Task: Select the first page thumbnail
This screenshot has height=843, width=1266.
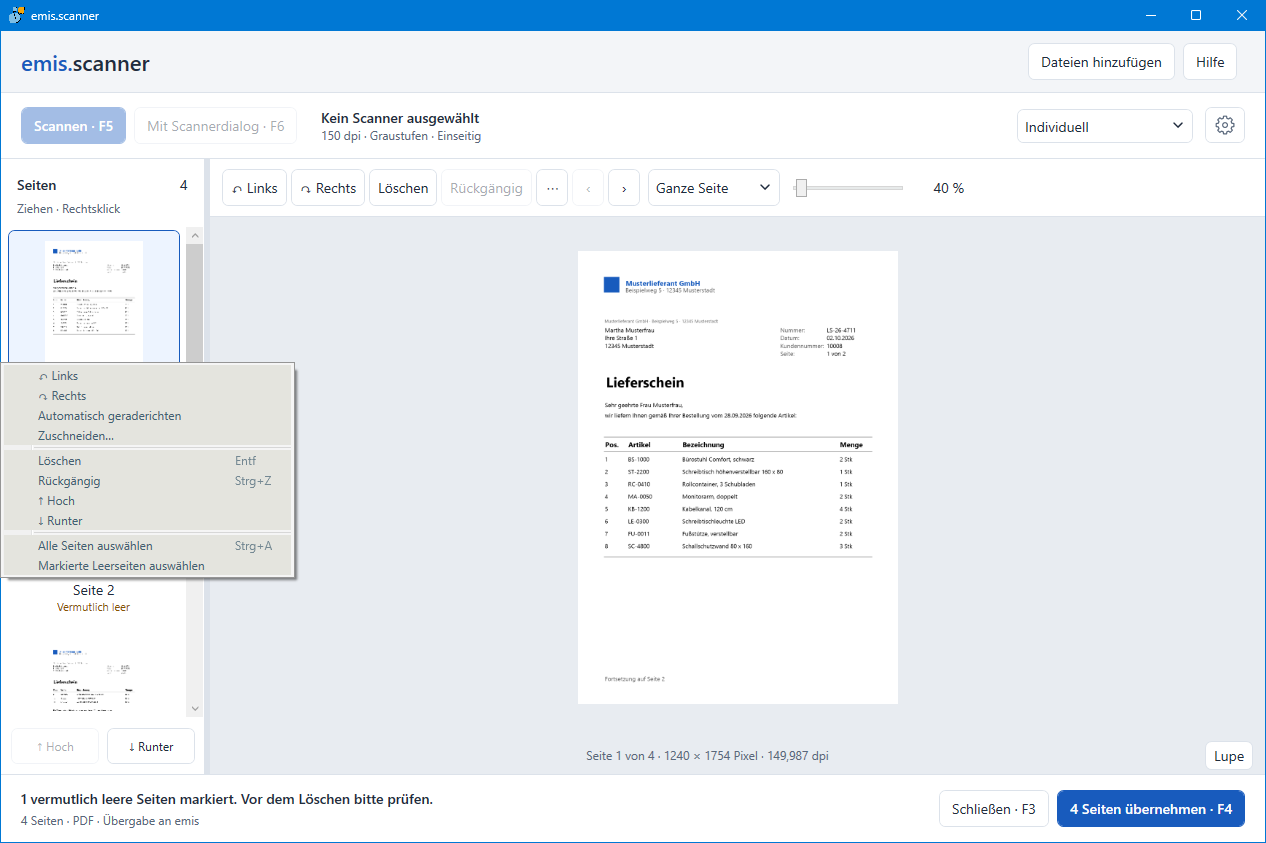Action: pos(94,297)
